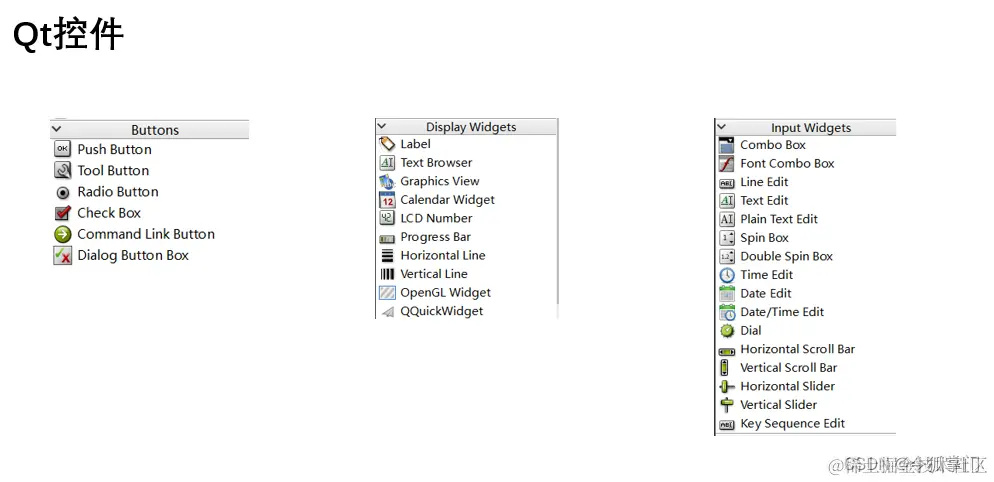The width and height of the screenshot is (994, 482).
Task: Select the green Dial icon
Action: pyautogui.click(x=726, y=330)
